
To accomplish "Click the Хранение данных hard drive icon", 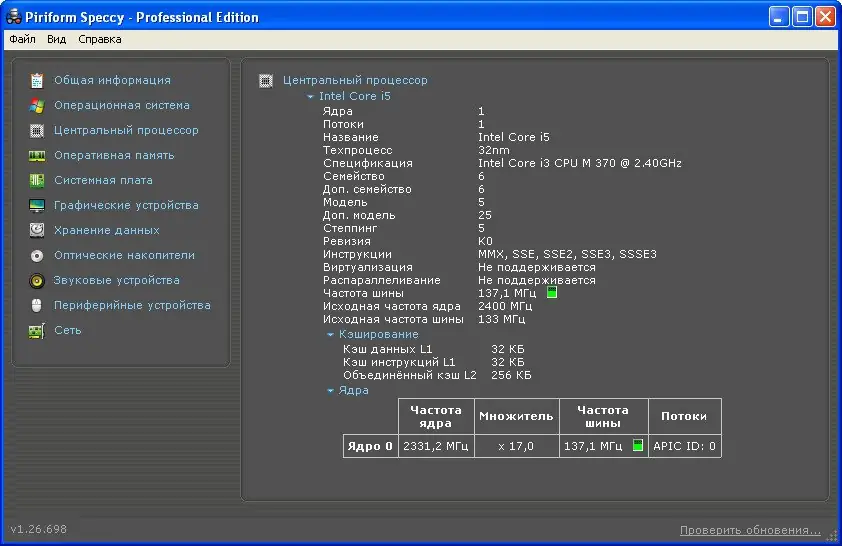I will click(37, 230).
